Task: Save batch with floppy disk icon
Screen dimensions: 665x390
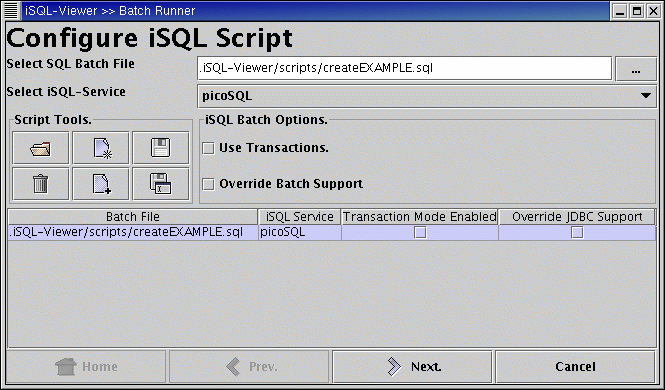Action: coord(161,148)
